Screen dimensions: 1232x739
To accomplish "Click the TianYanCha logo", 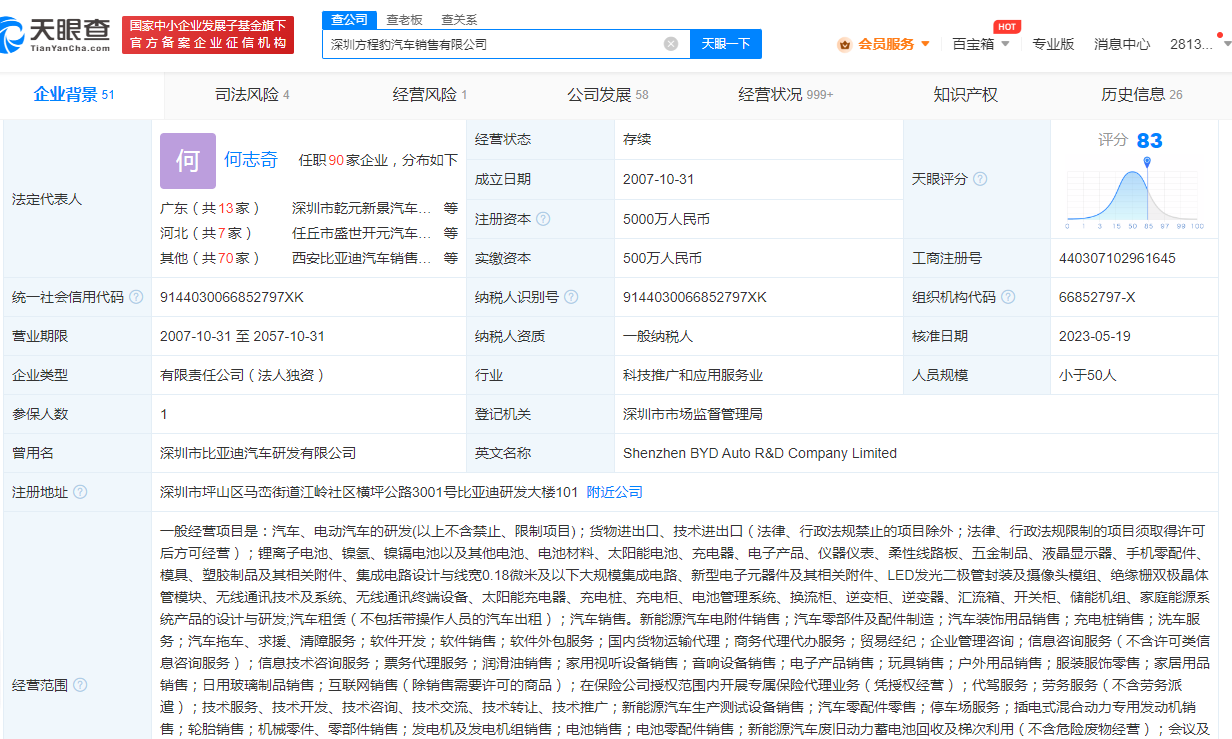I will [56, 34].
